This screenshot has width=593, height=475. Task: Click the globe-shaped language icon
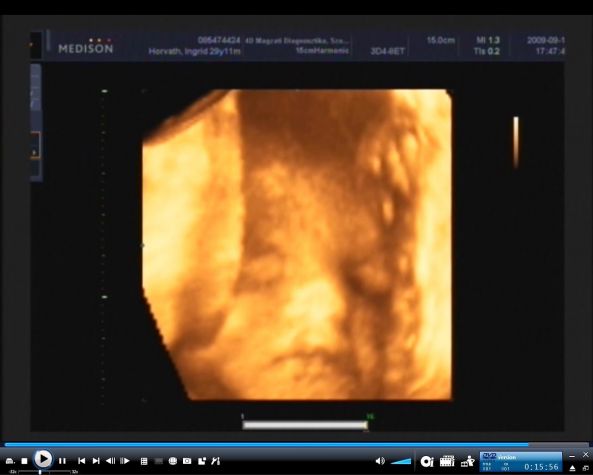[173, 461]
